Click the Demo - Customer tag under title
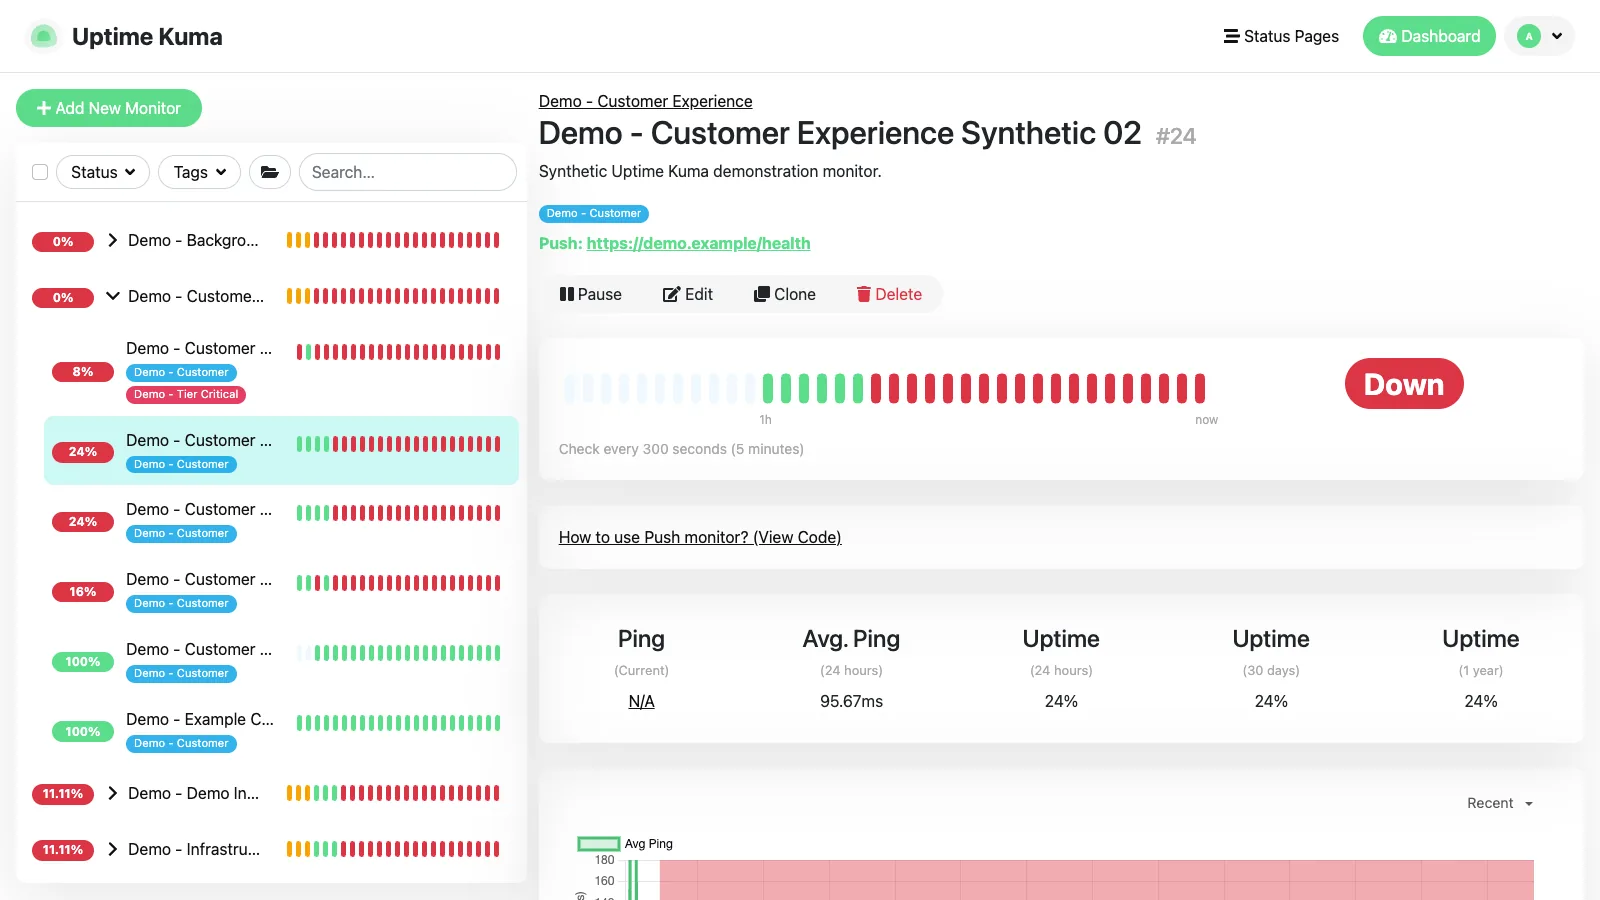 [594, 213]
